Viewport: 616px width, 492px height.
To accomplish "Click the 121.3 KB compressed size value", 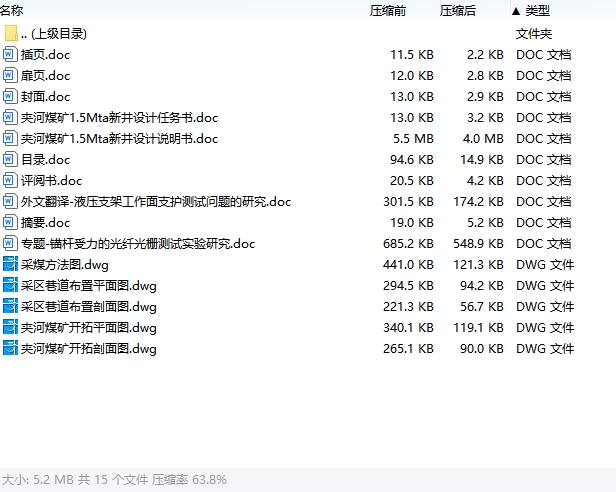I will 478,264.
